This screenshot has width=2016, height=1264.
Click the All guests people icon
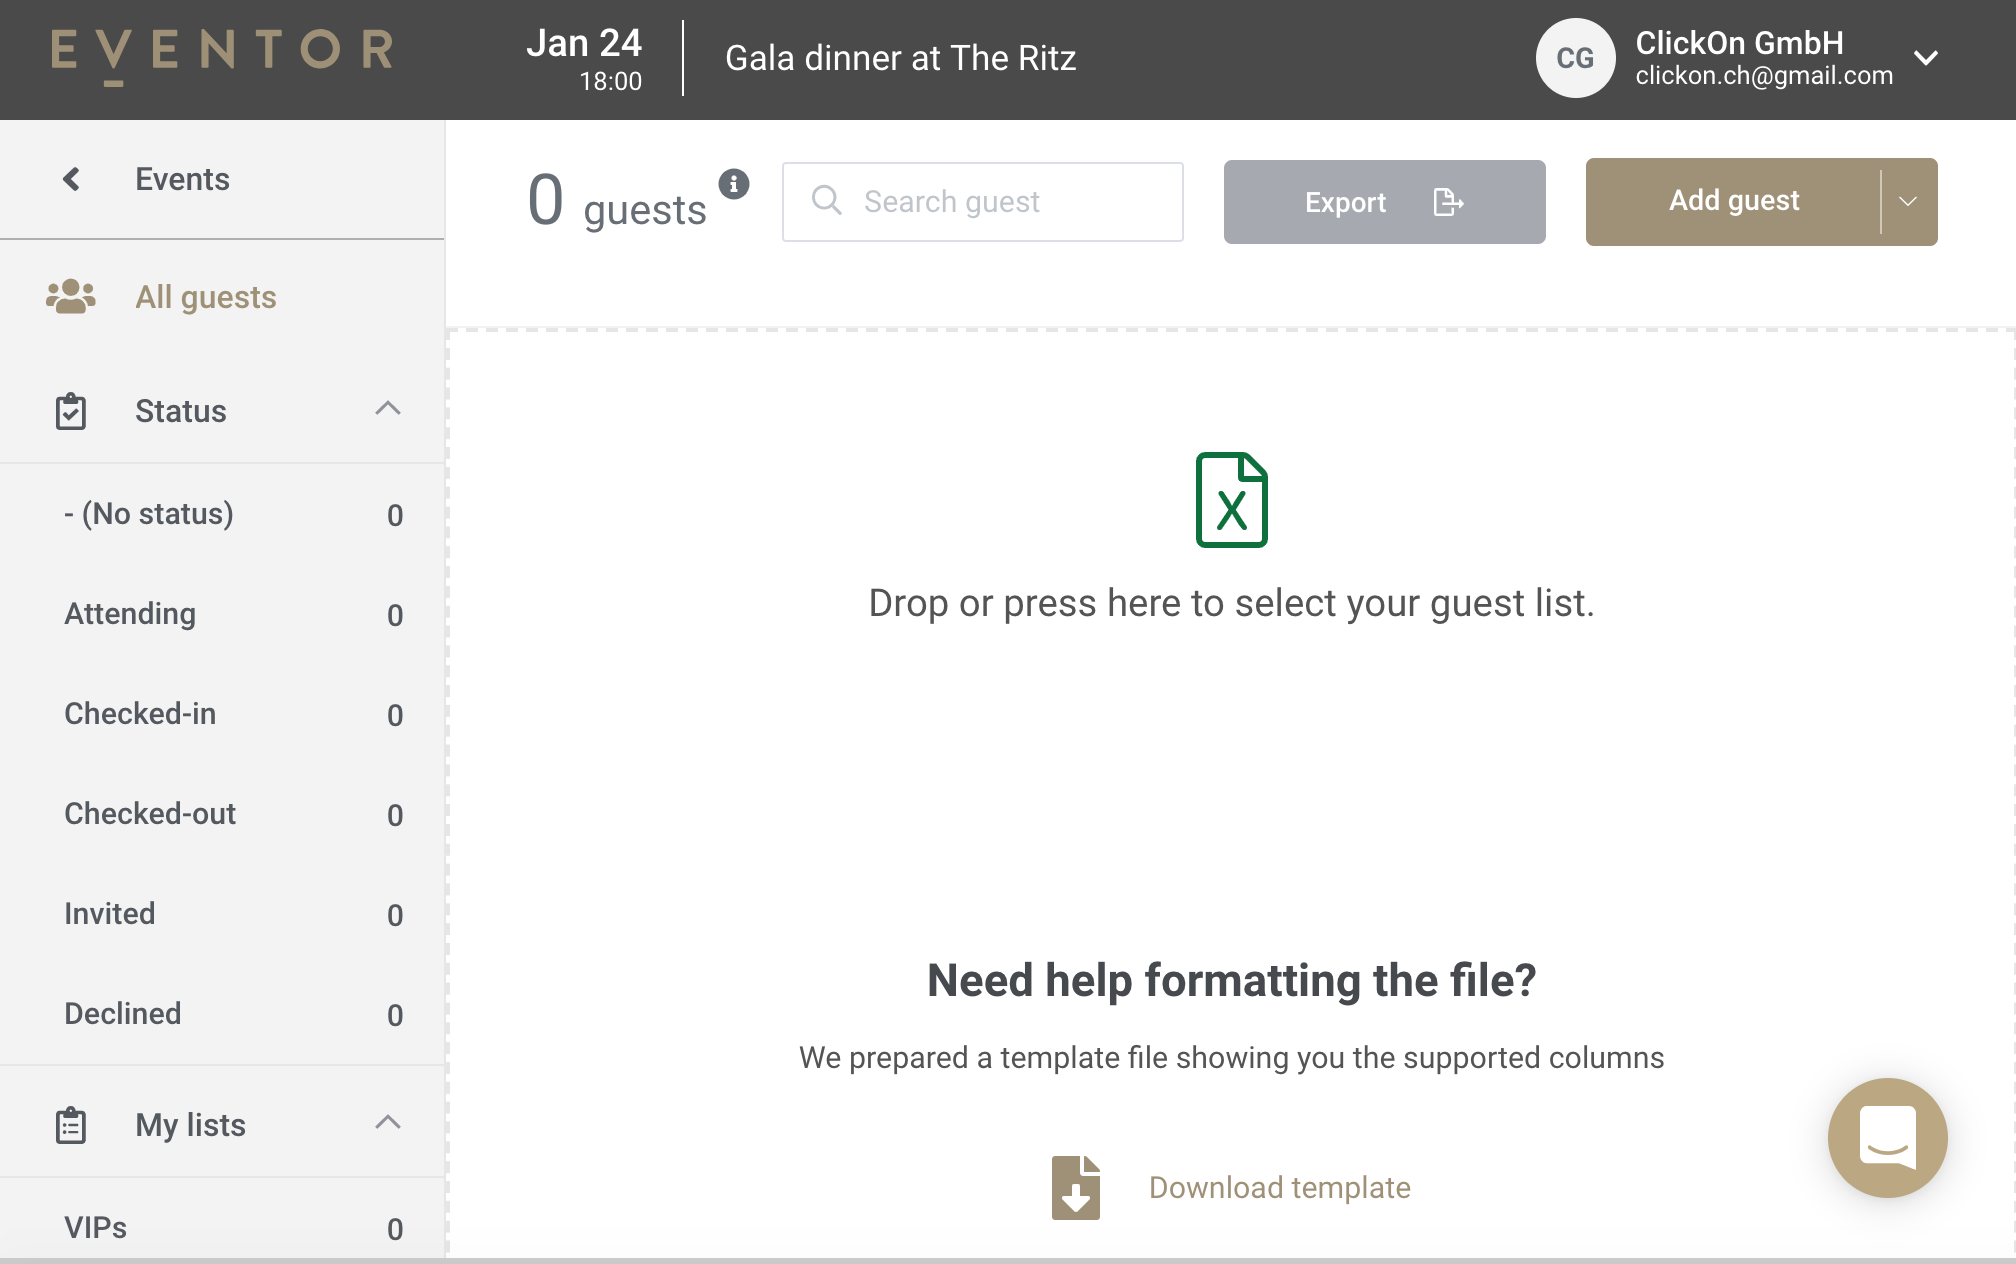click(71, 297)
